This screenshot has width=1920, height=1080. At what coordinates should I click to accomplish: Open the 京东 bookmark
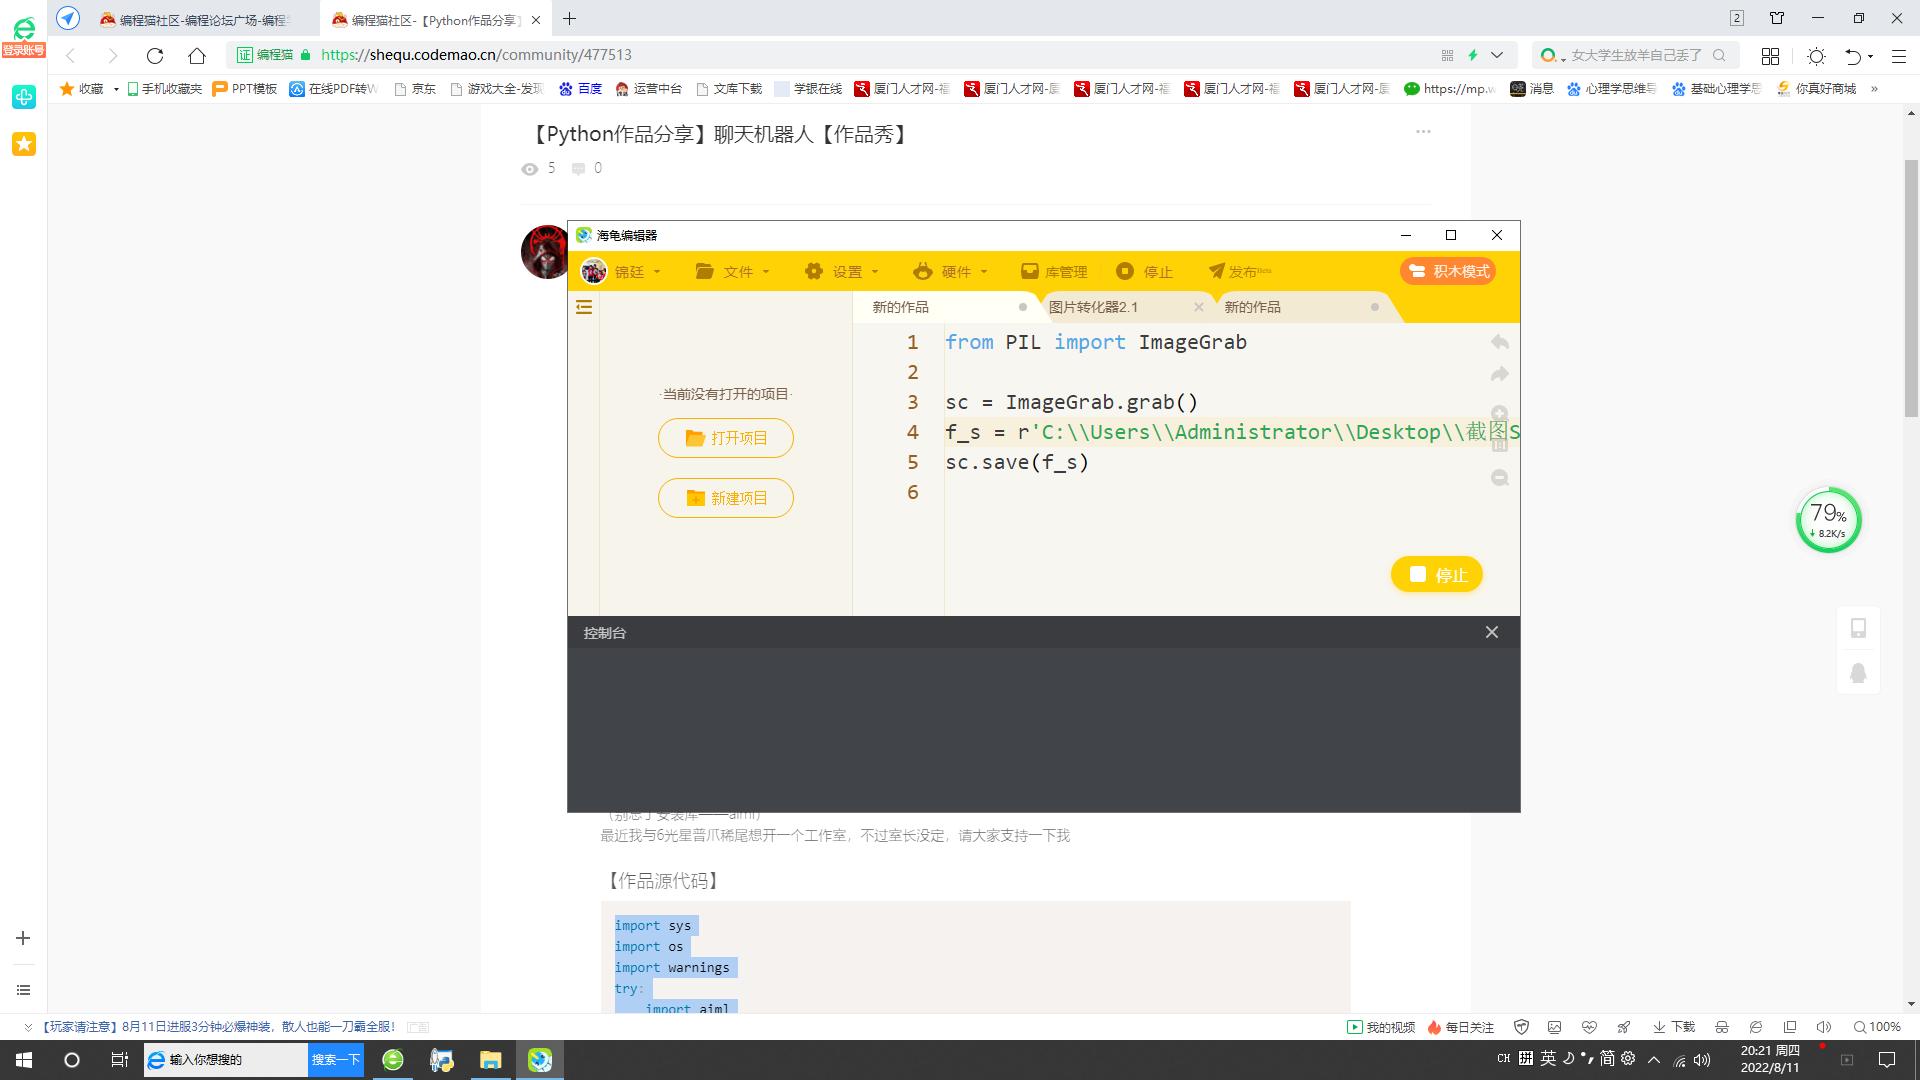[415, 89]
